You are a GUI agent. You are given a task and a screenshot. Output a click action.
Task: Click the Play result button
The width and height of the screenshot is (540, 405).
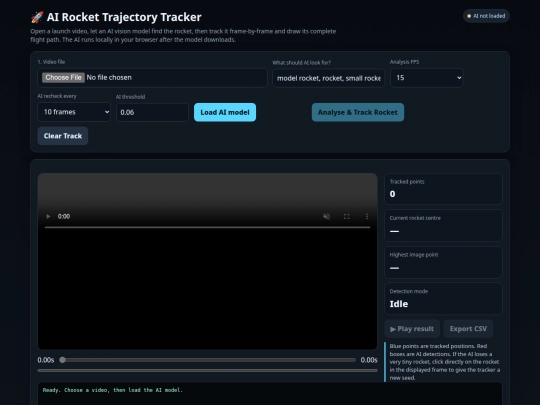(412, 329)
